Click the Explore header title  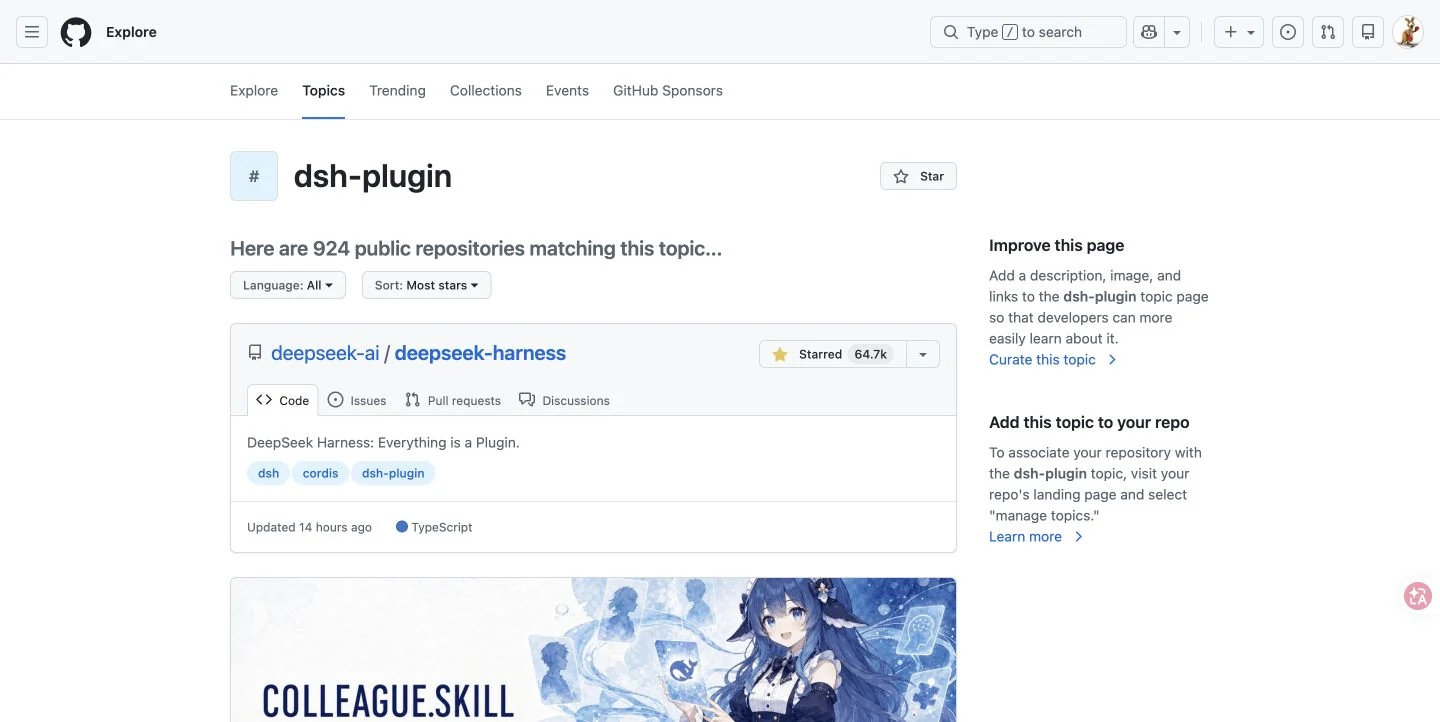point(131,32)
